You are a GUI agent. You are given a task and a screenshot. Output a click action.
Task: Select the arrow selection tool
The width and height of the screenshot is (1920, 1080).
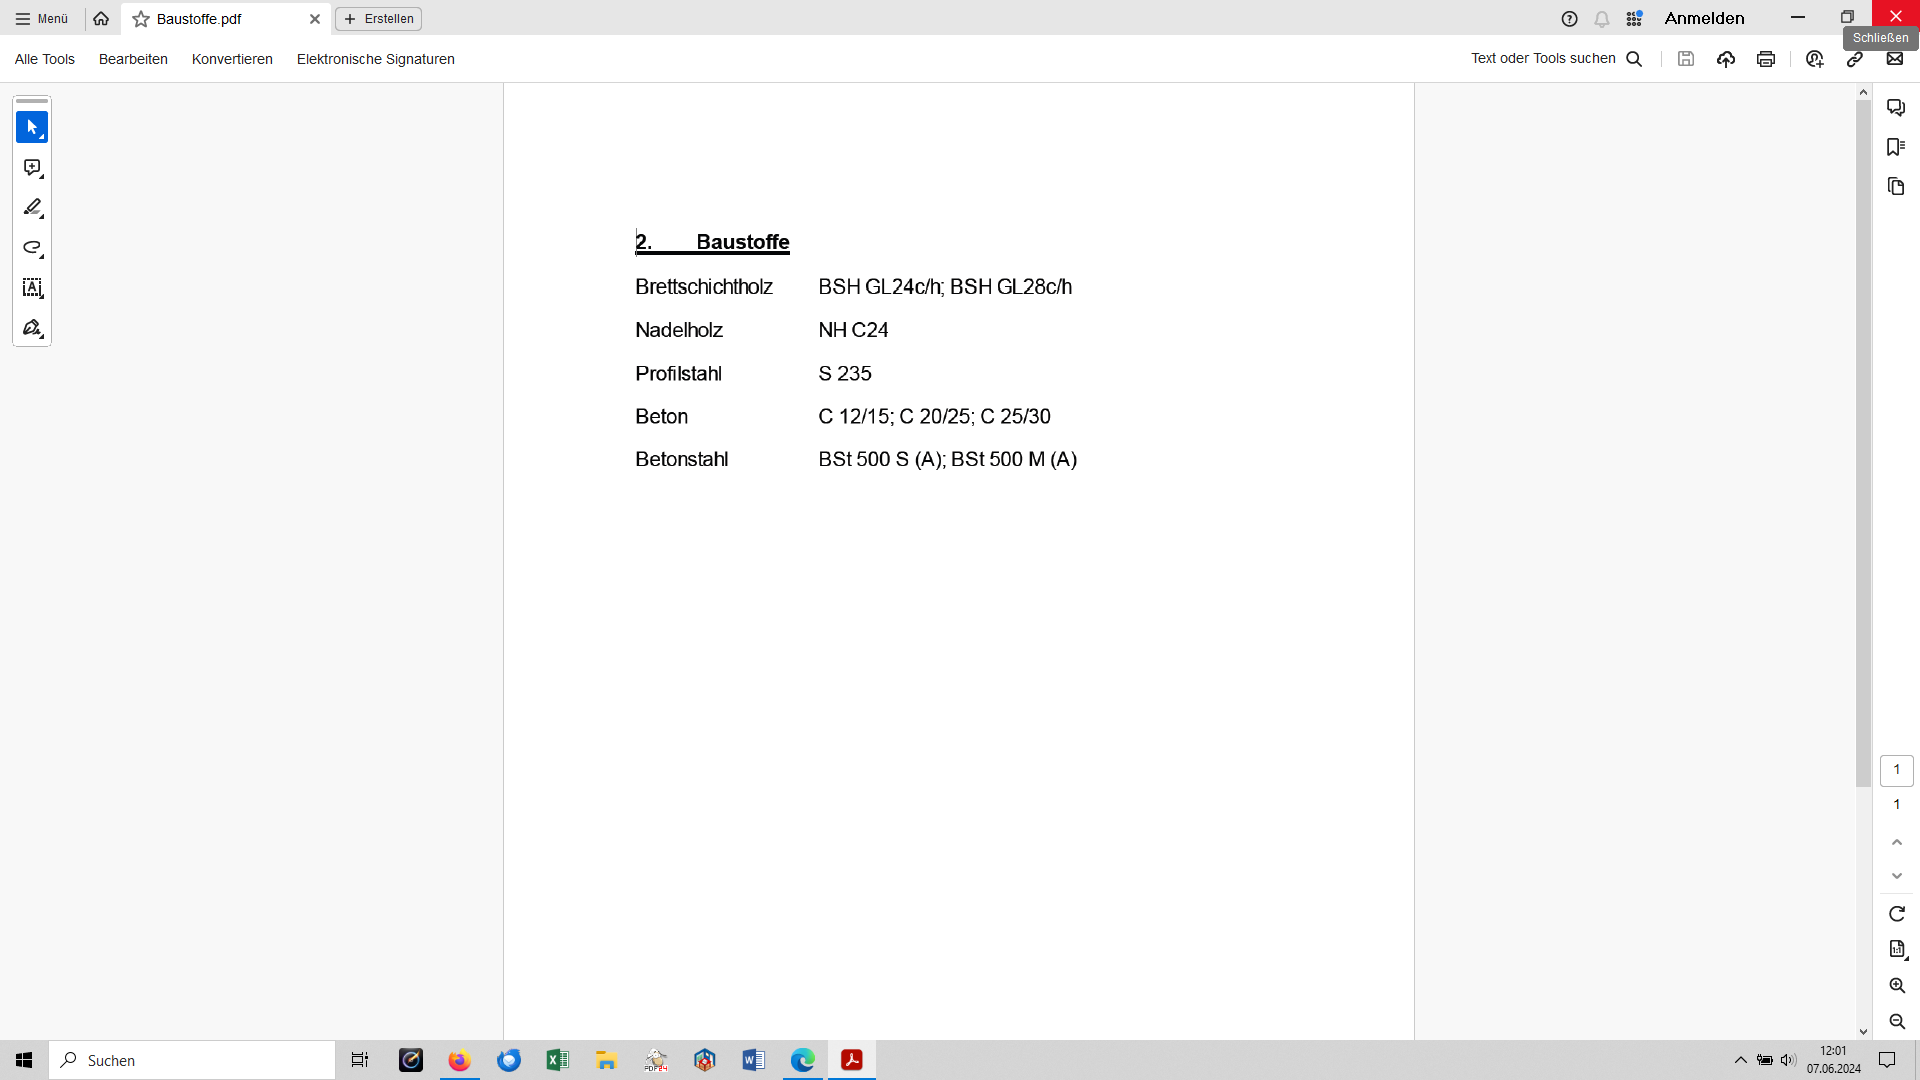pos(32,127)
